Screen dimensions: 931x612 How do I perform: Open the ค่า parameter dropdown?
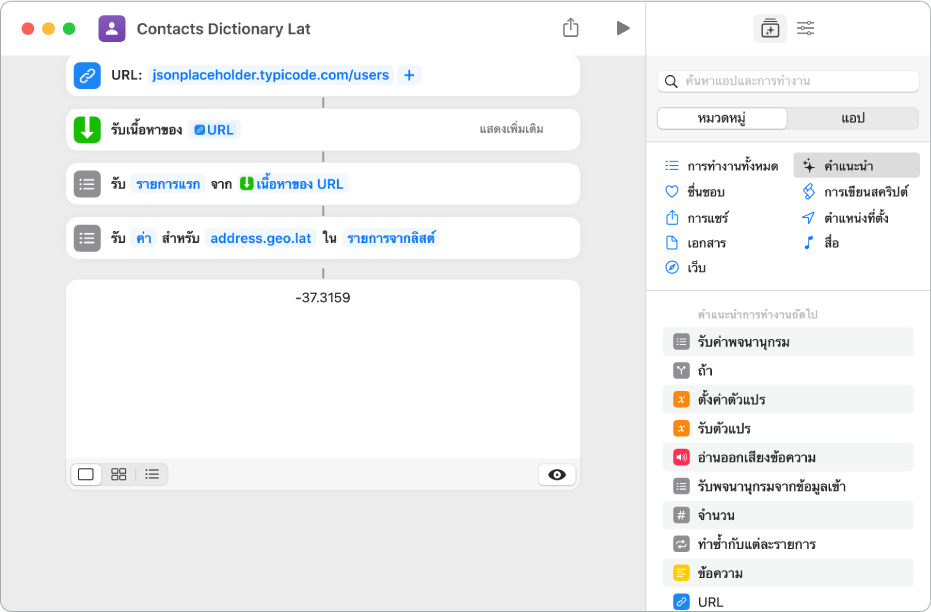(x=144, y=238)
